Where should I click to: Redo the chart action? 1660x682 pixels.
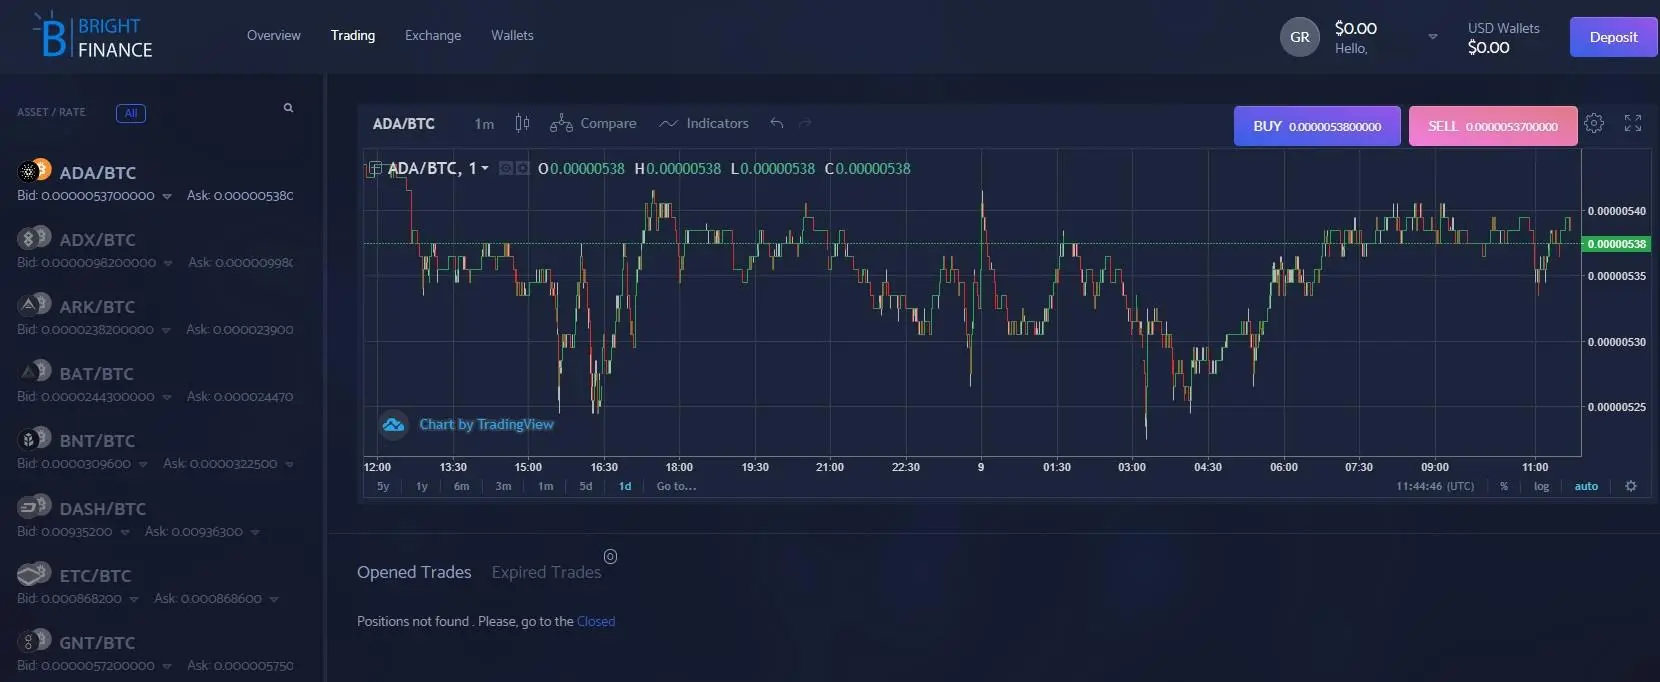[x=805, y=123]
